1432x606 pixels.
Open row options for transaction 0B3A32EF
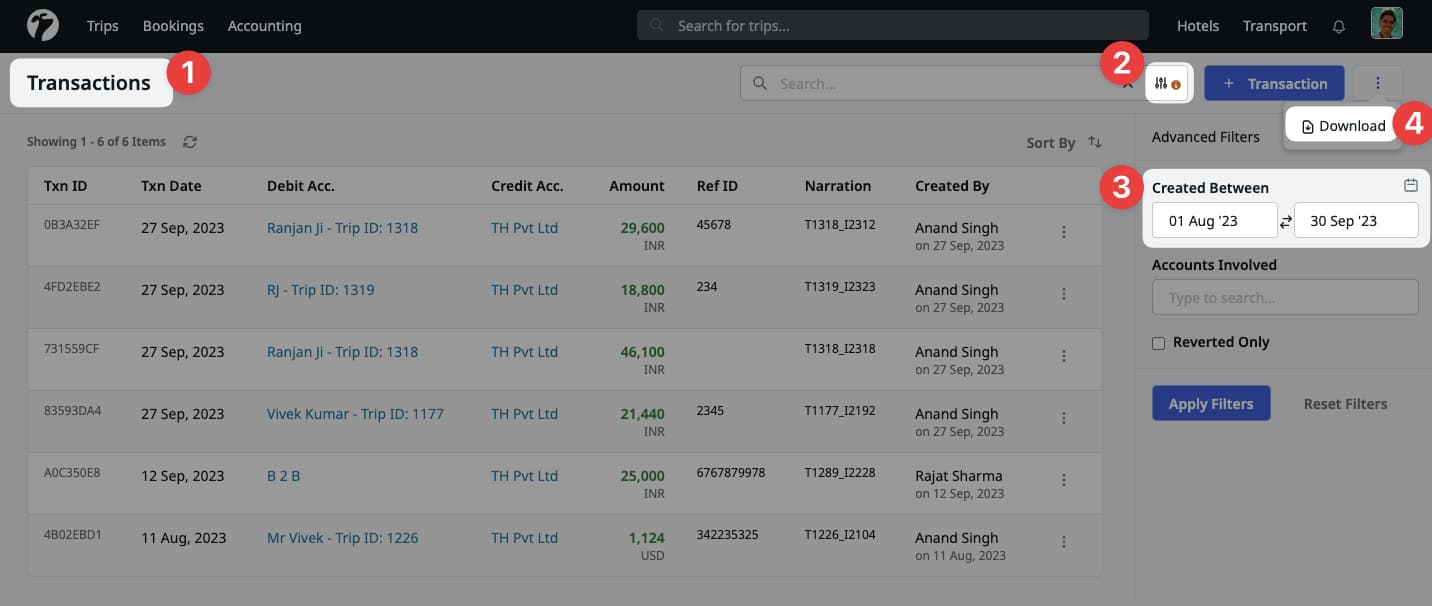click(1064, 232)
